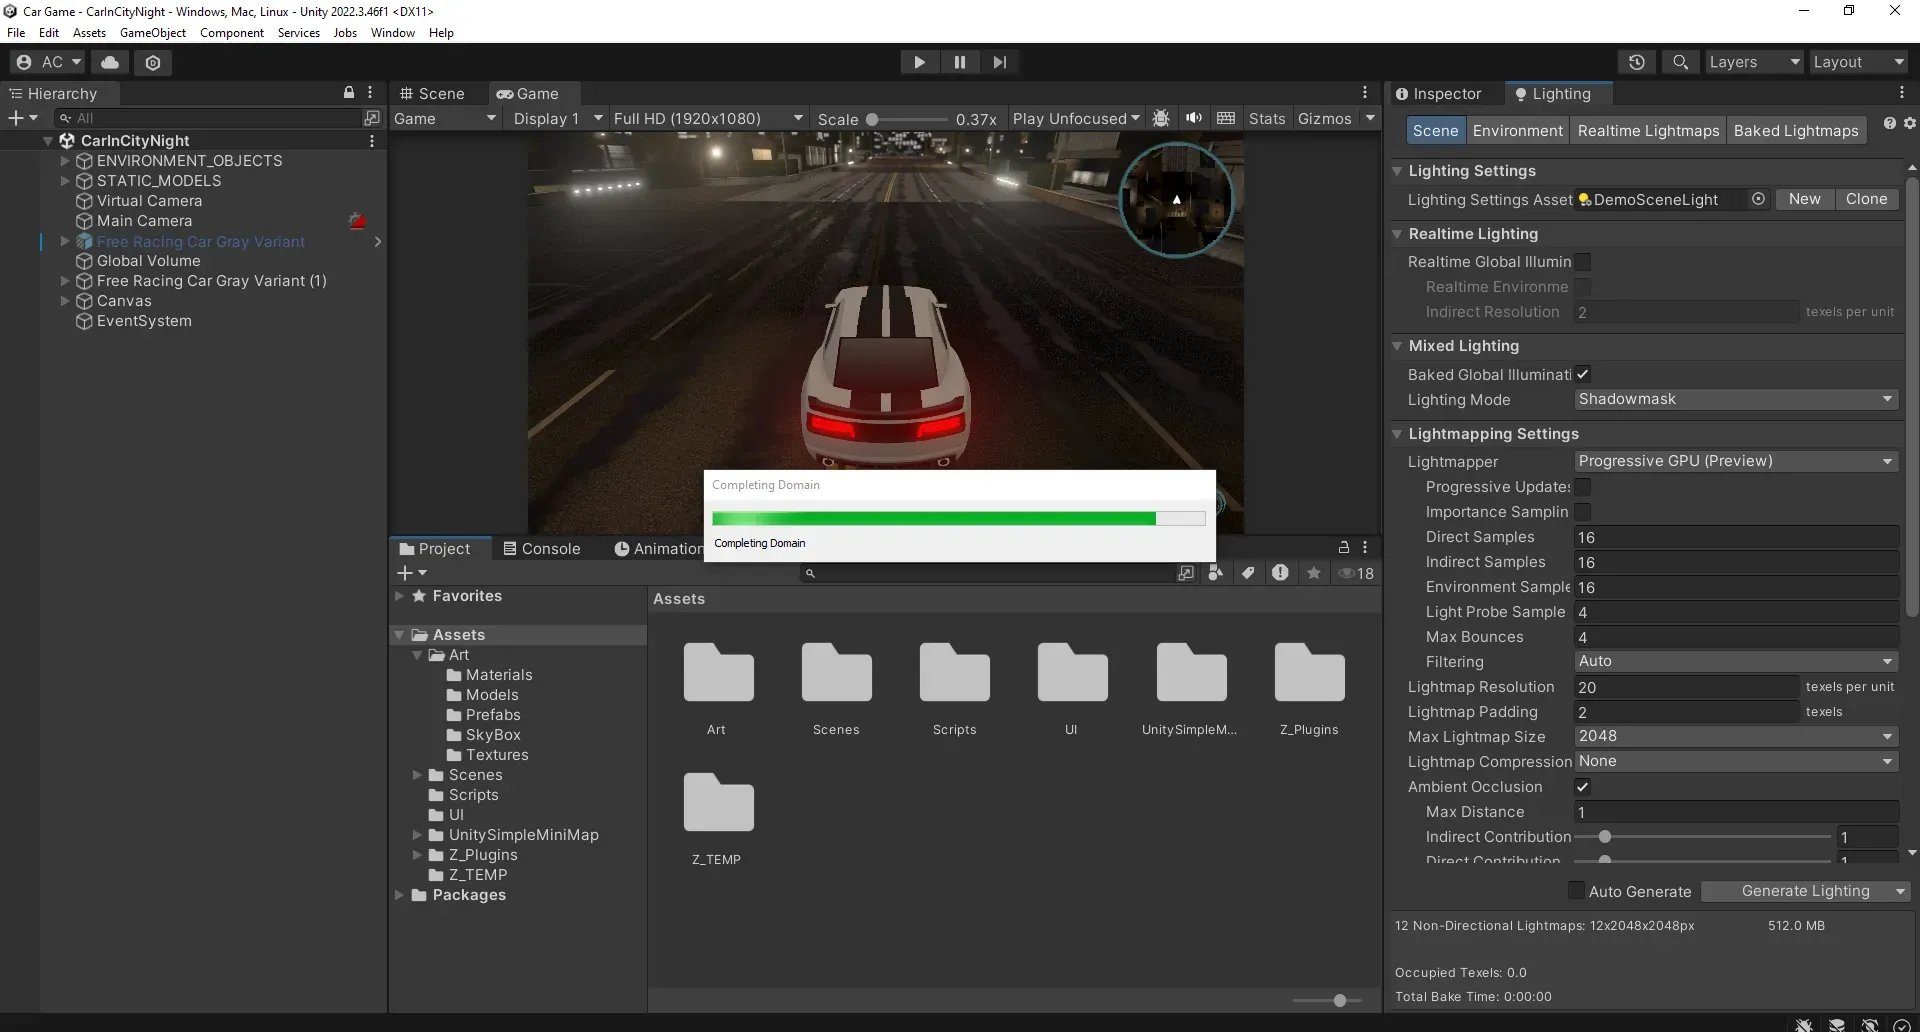Open the Undo History icon
1920x1032 pixels.
[x=1637, y=62]
